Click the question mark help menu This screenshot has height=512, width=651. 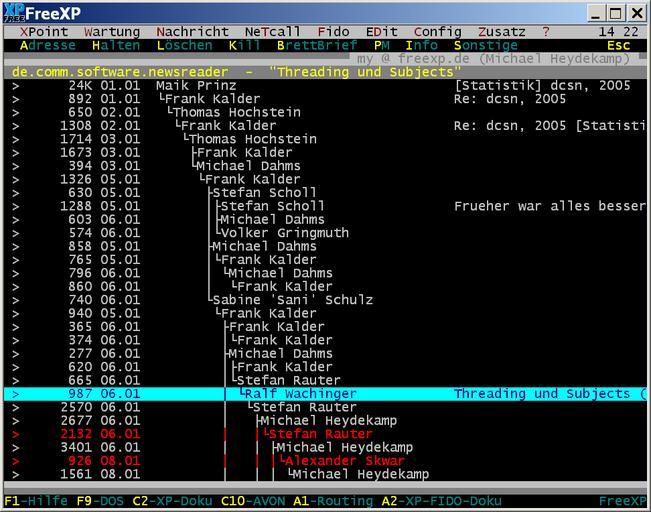click(546, 32)
